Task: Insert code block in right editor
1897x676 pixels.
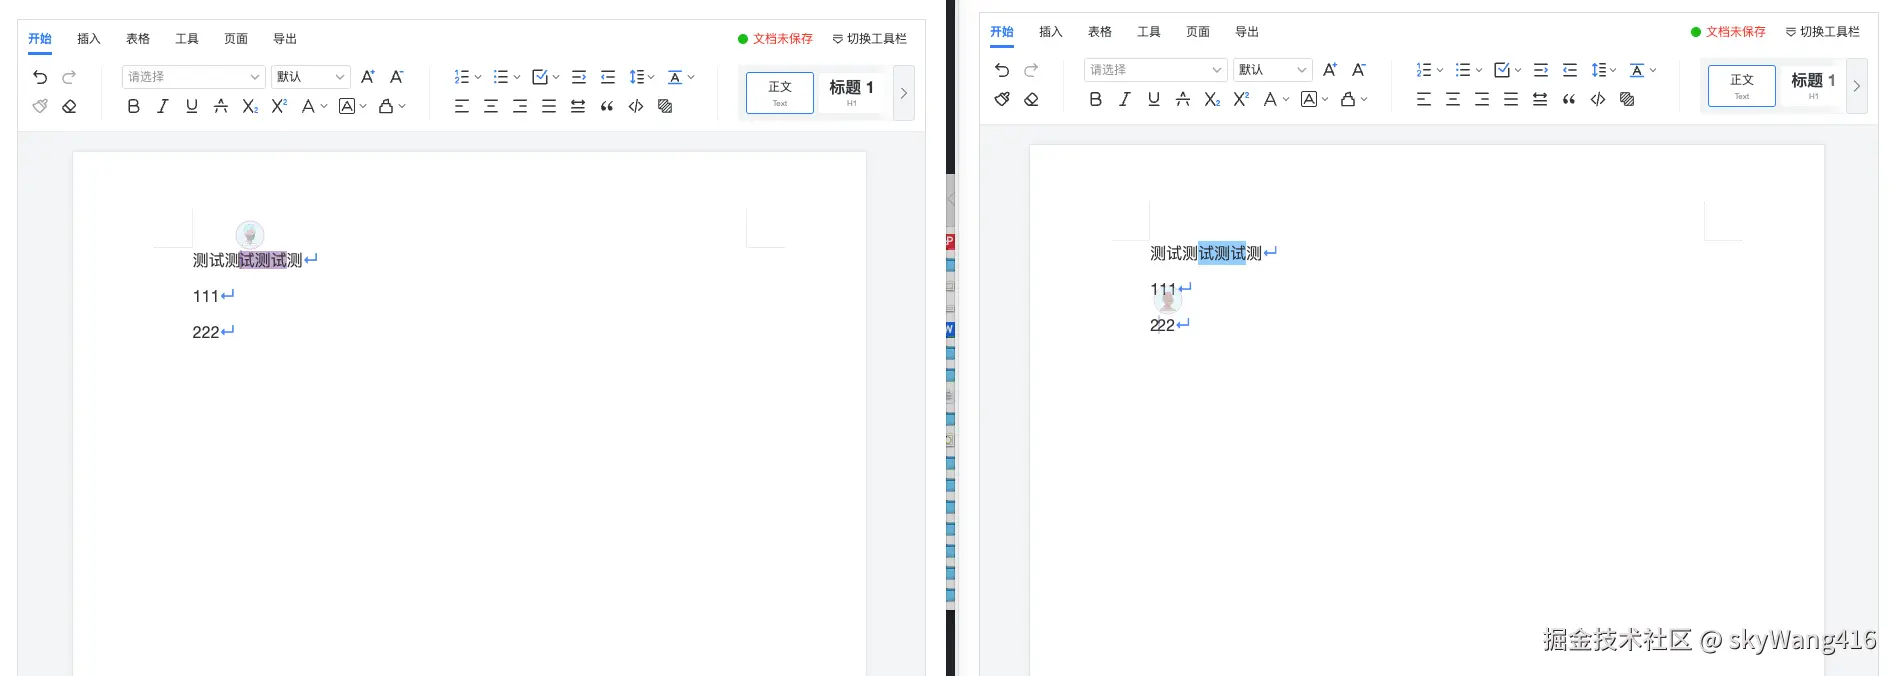Action: tap(1598, 99)
